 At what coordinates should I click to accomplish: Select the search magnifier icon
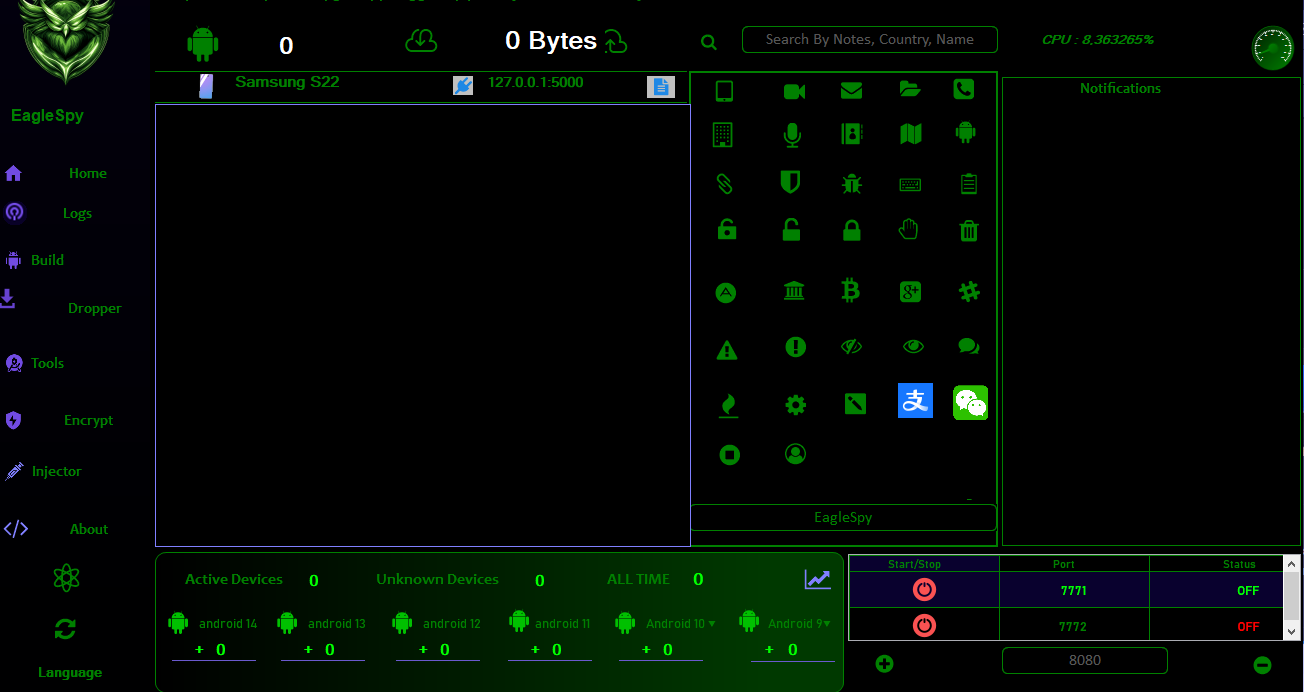point(709,42)
